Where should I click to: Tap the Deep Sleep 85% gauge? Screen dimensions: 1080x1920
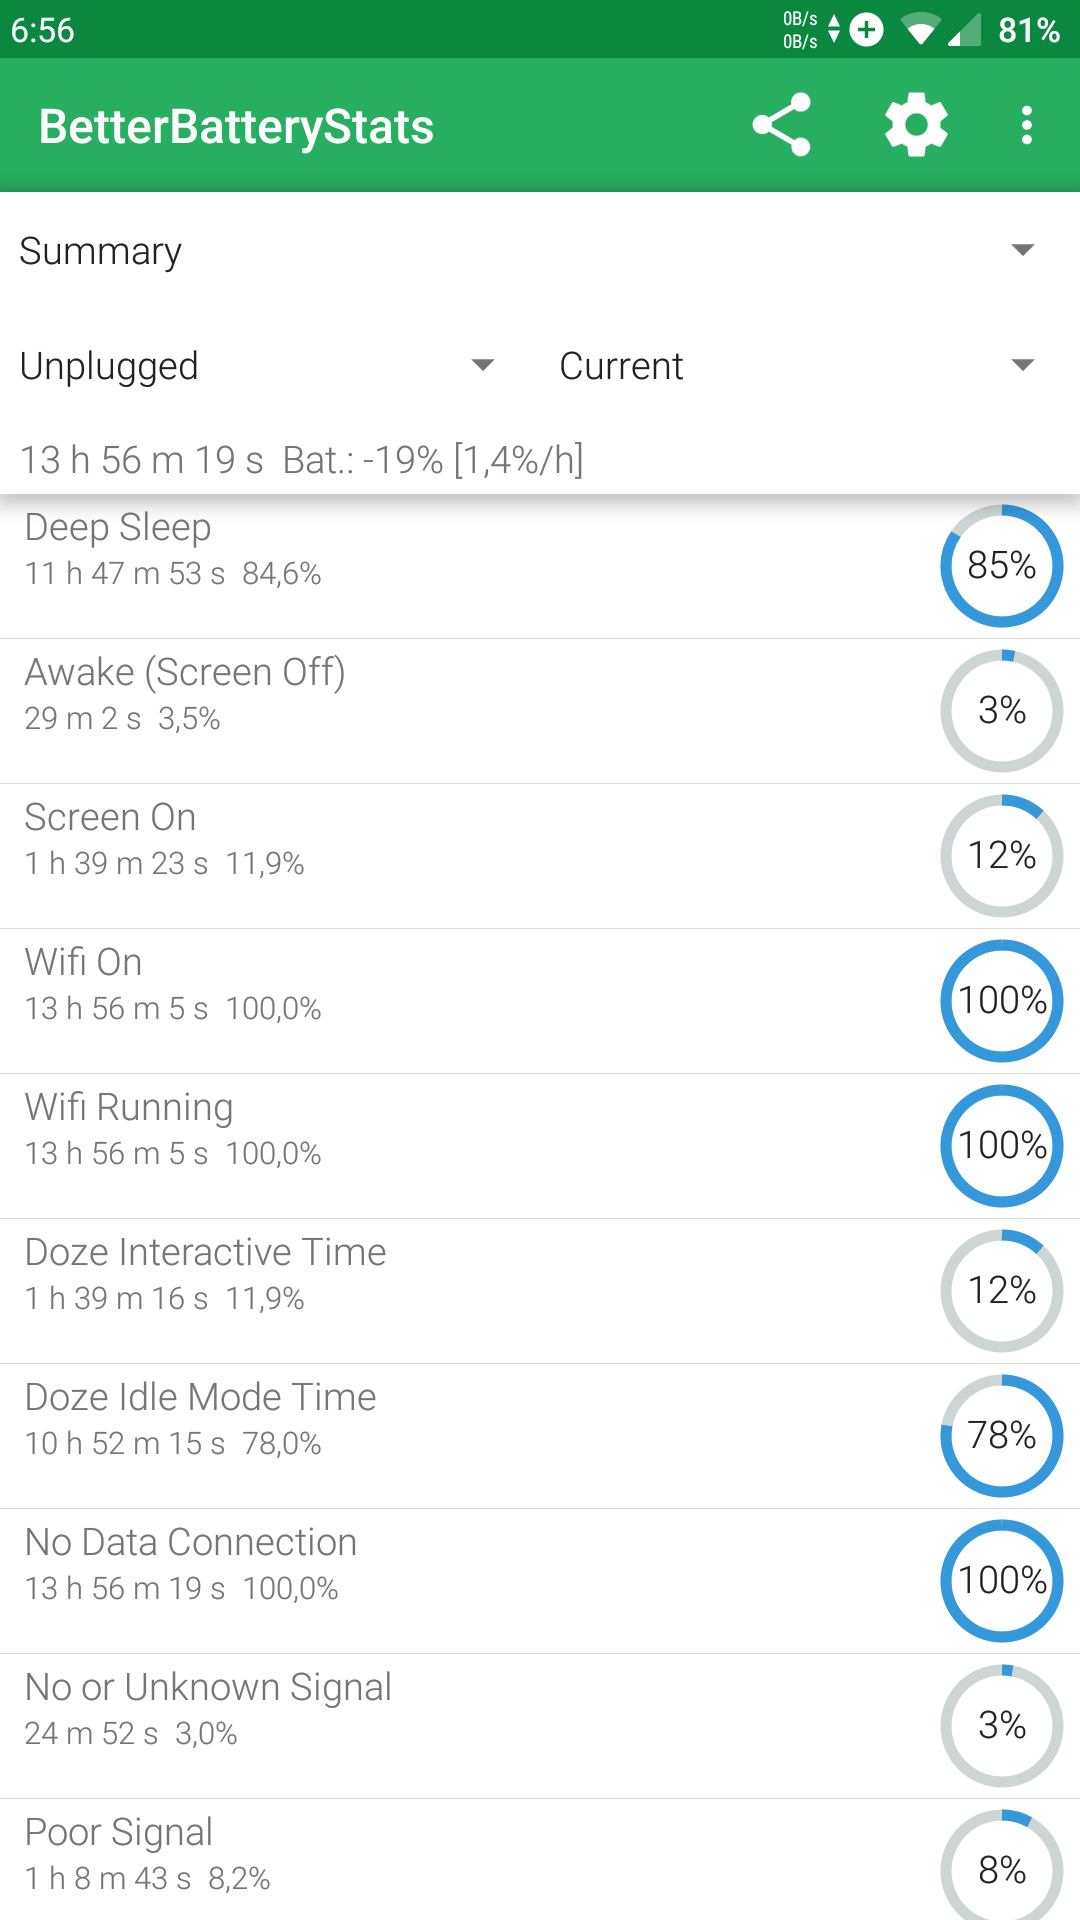point(1001,566)
